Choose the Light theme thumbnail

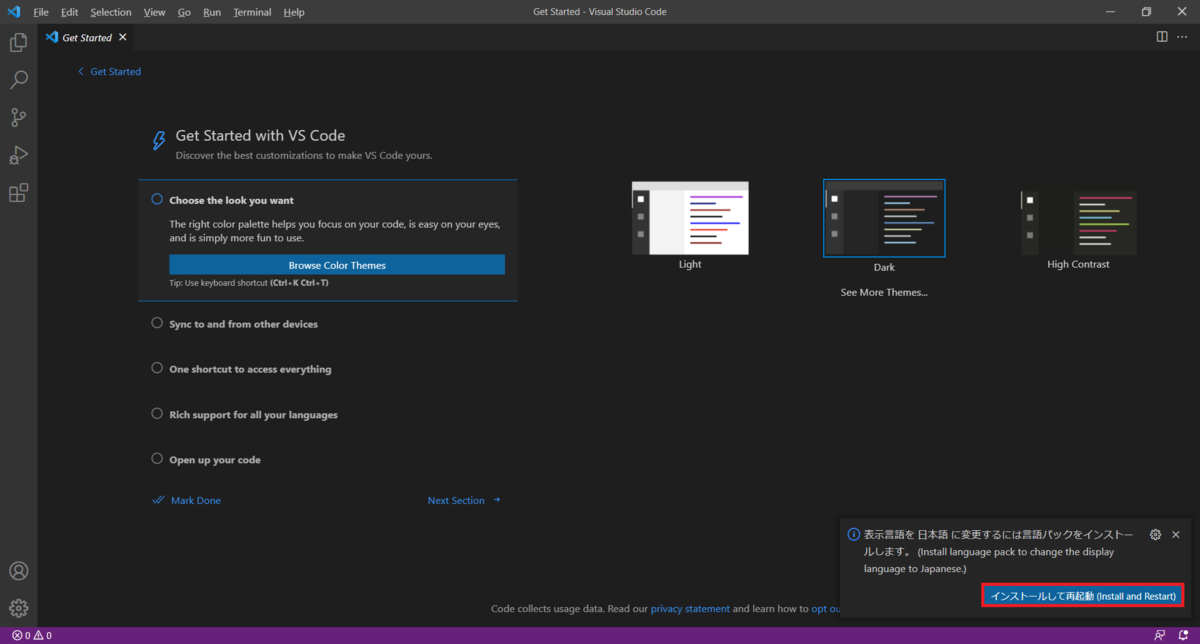point(690,218)
